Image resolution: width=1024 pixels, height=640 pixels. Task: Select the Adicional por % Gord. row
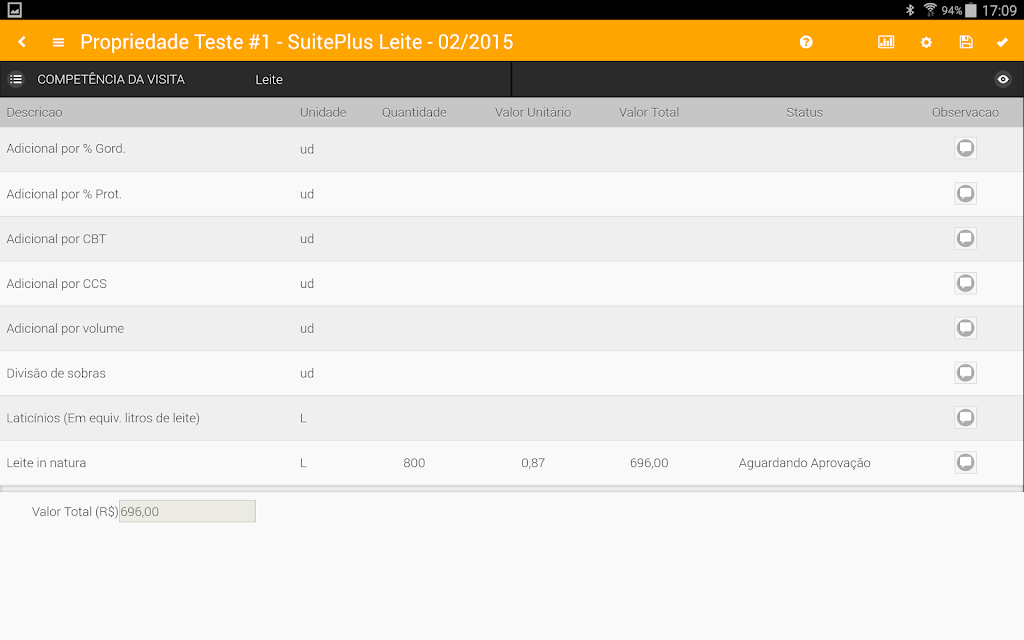[x=511, y=149]
